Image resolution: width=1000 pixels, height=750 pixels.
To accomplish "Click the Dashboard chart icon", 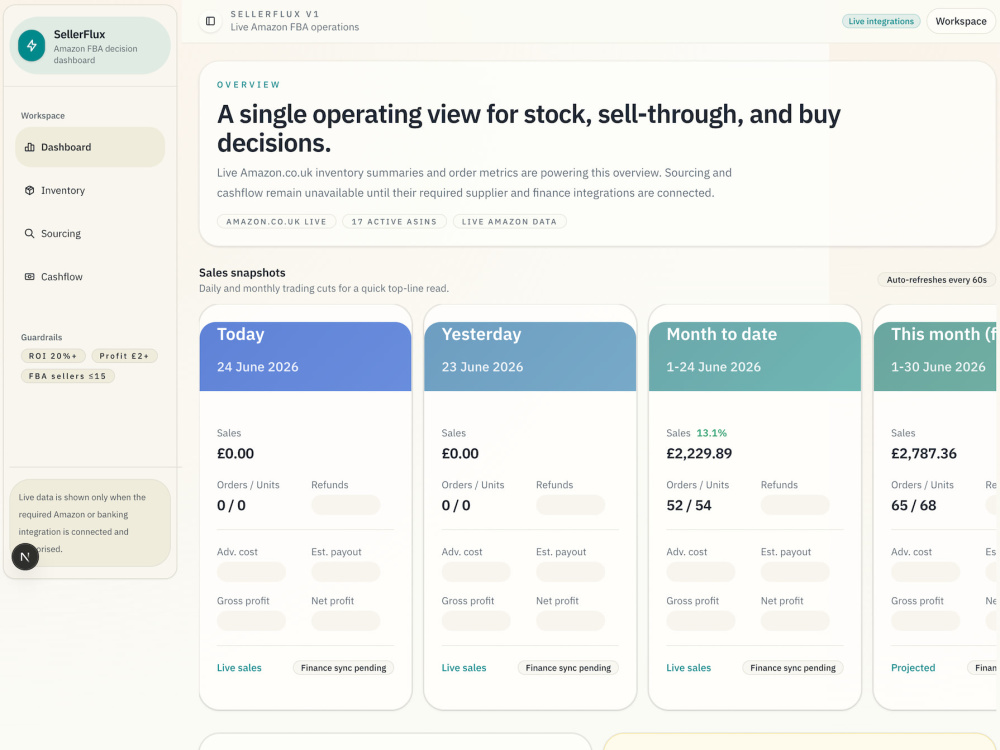I will click(29, 147).
